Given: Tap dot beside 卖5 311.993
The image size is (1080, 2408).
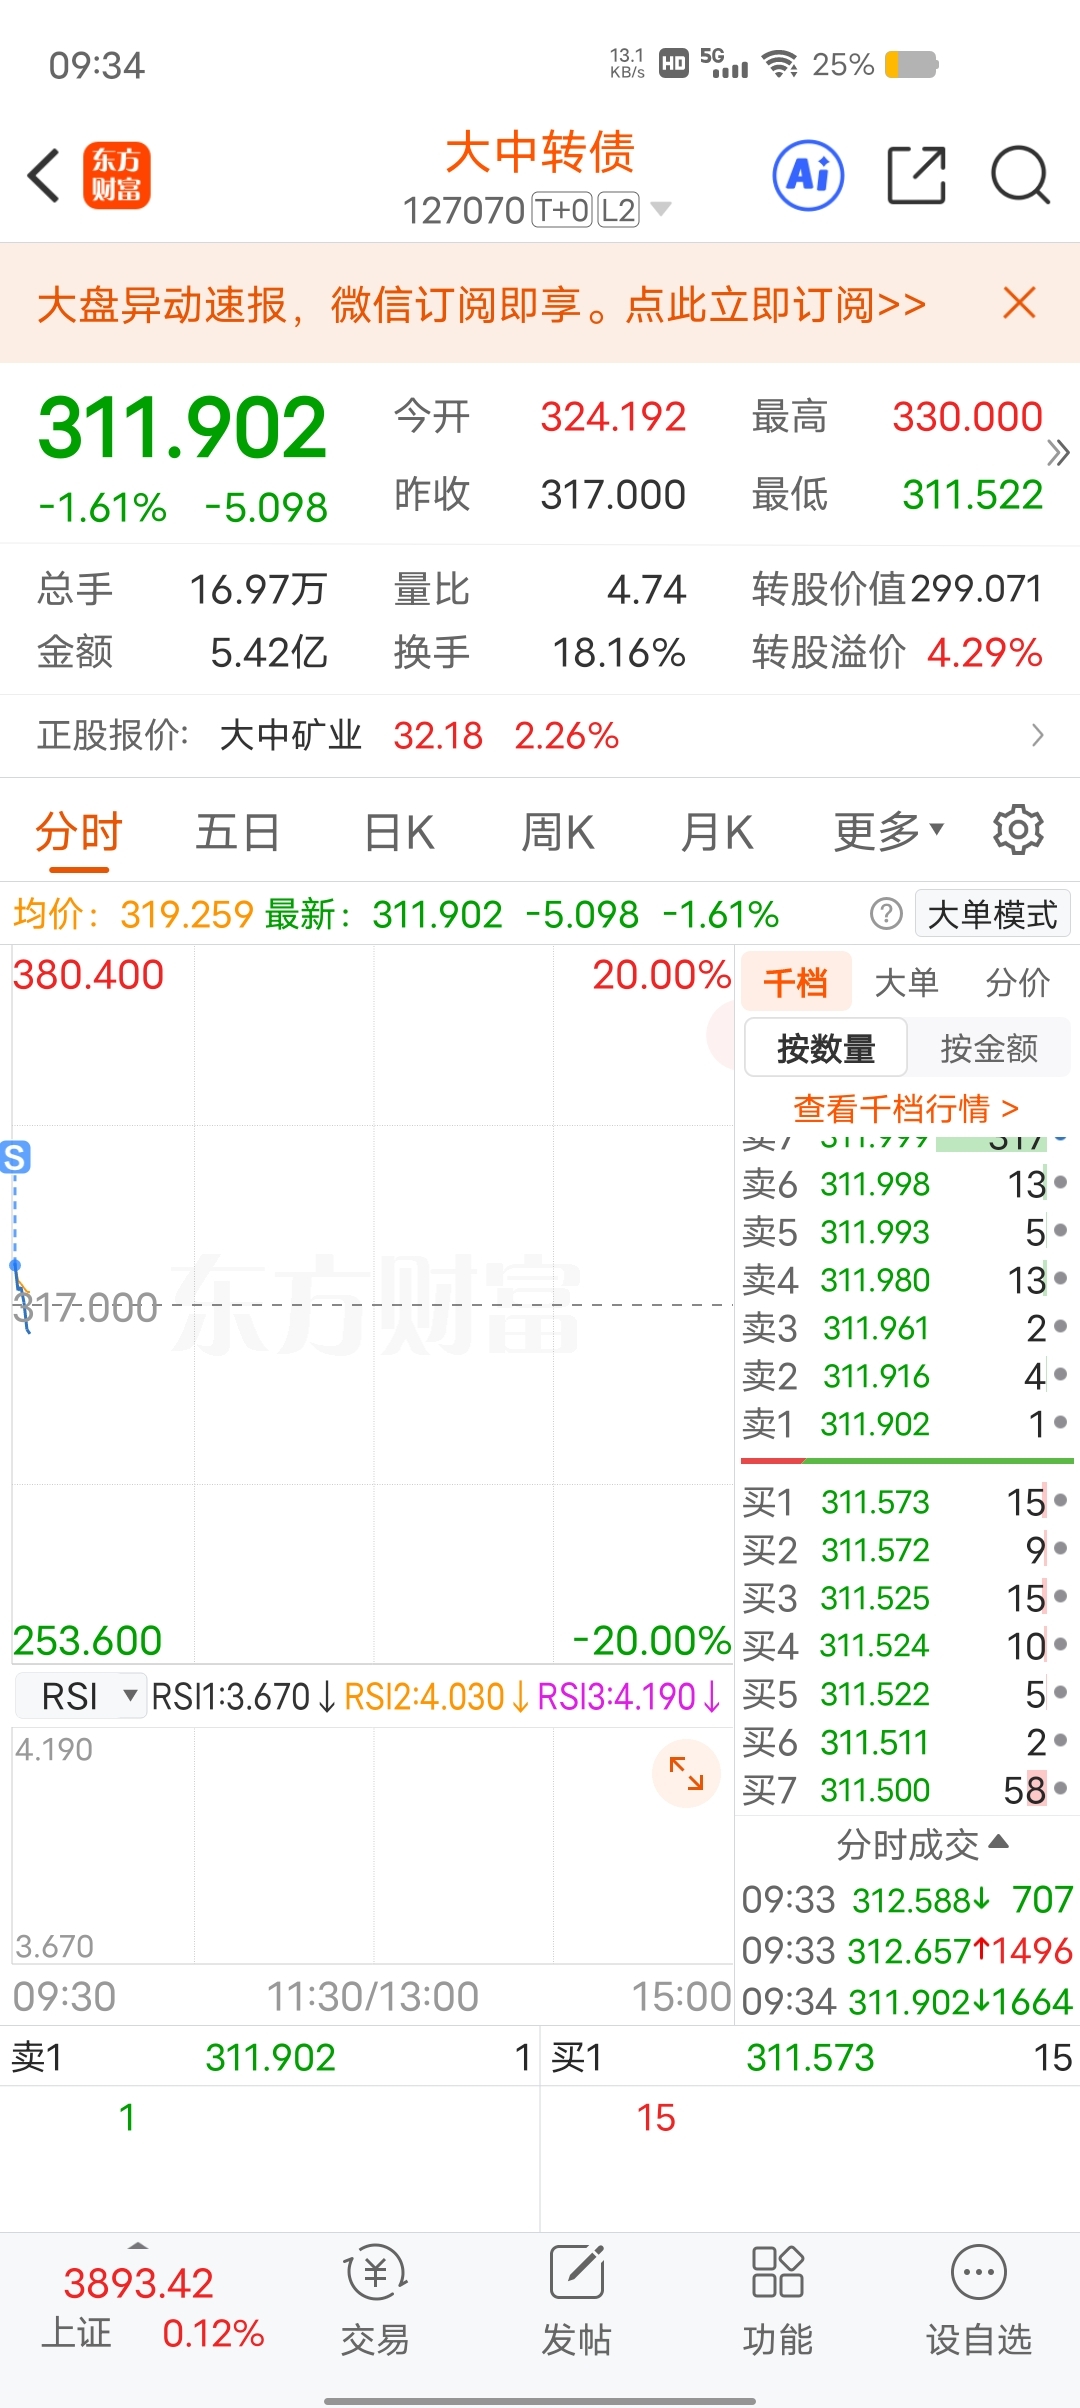Looking at the screenshot, I should [x=1060, y=1231].
